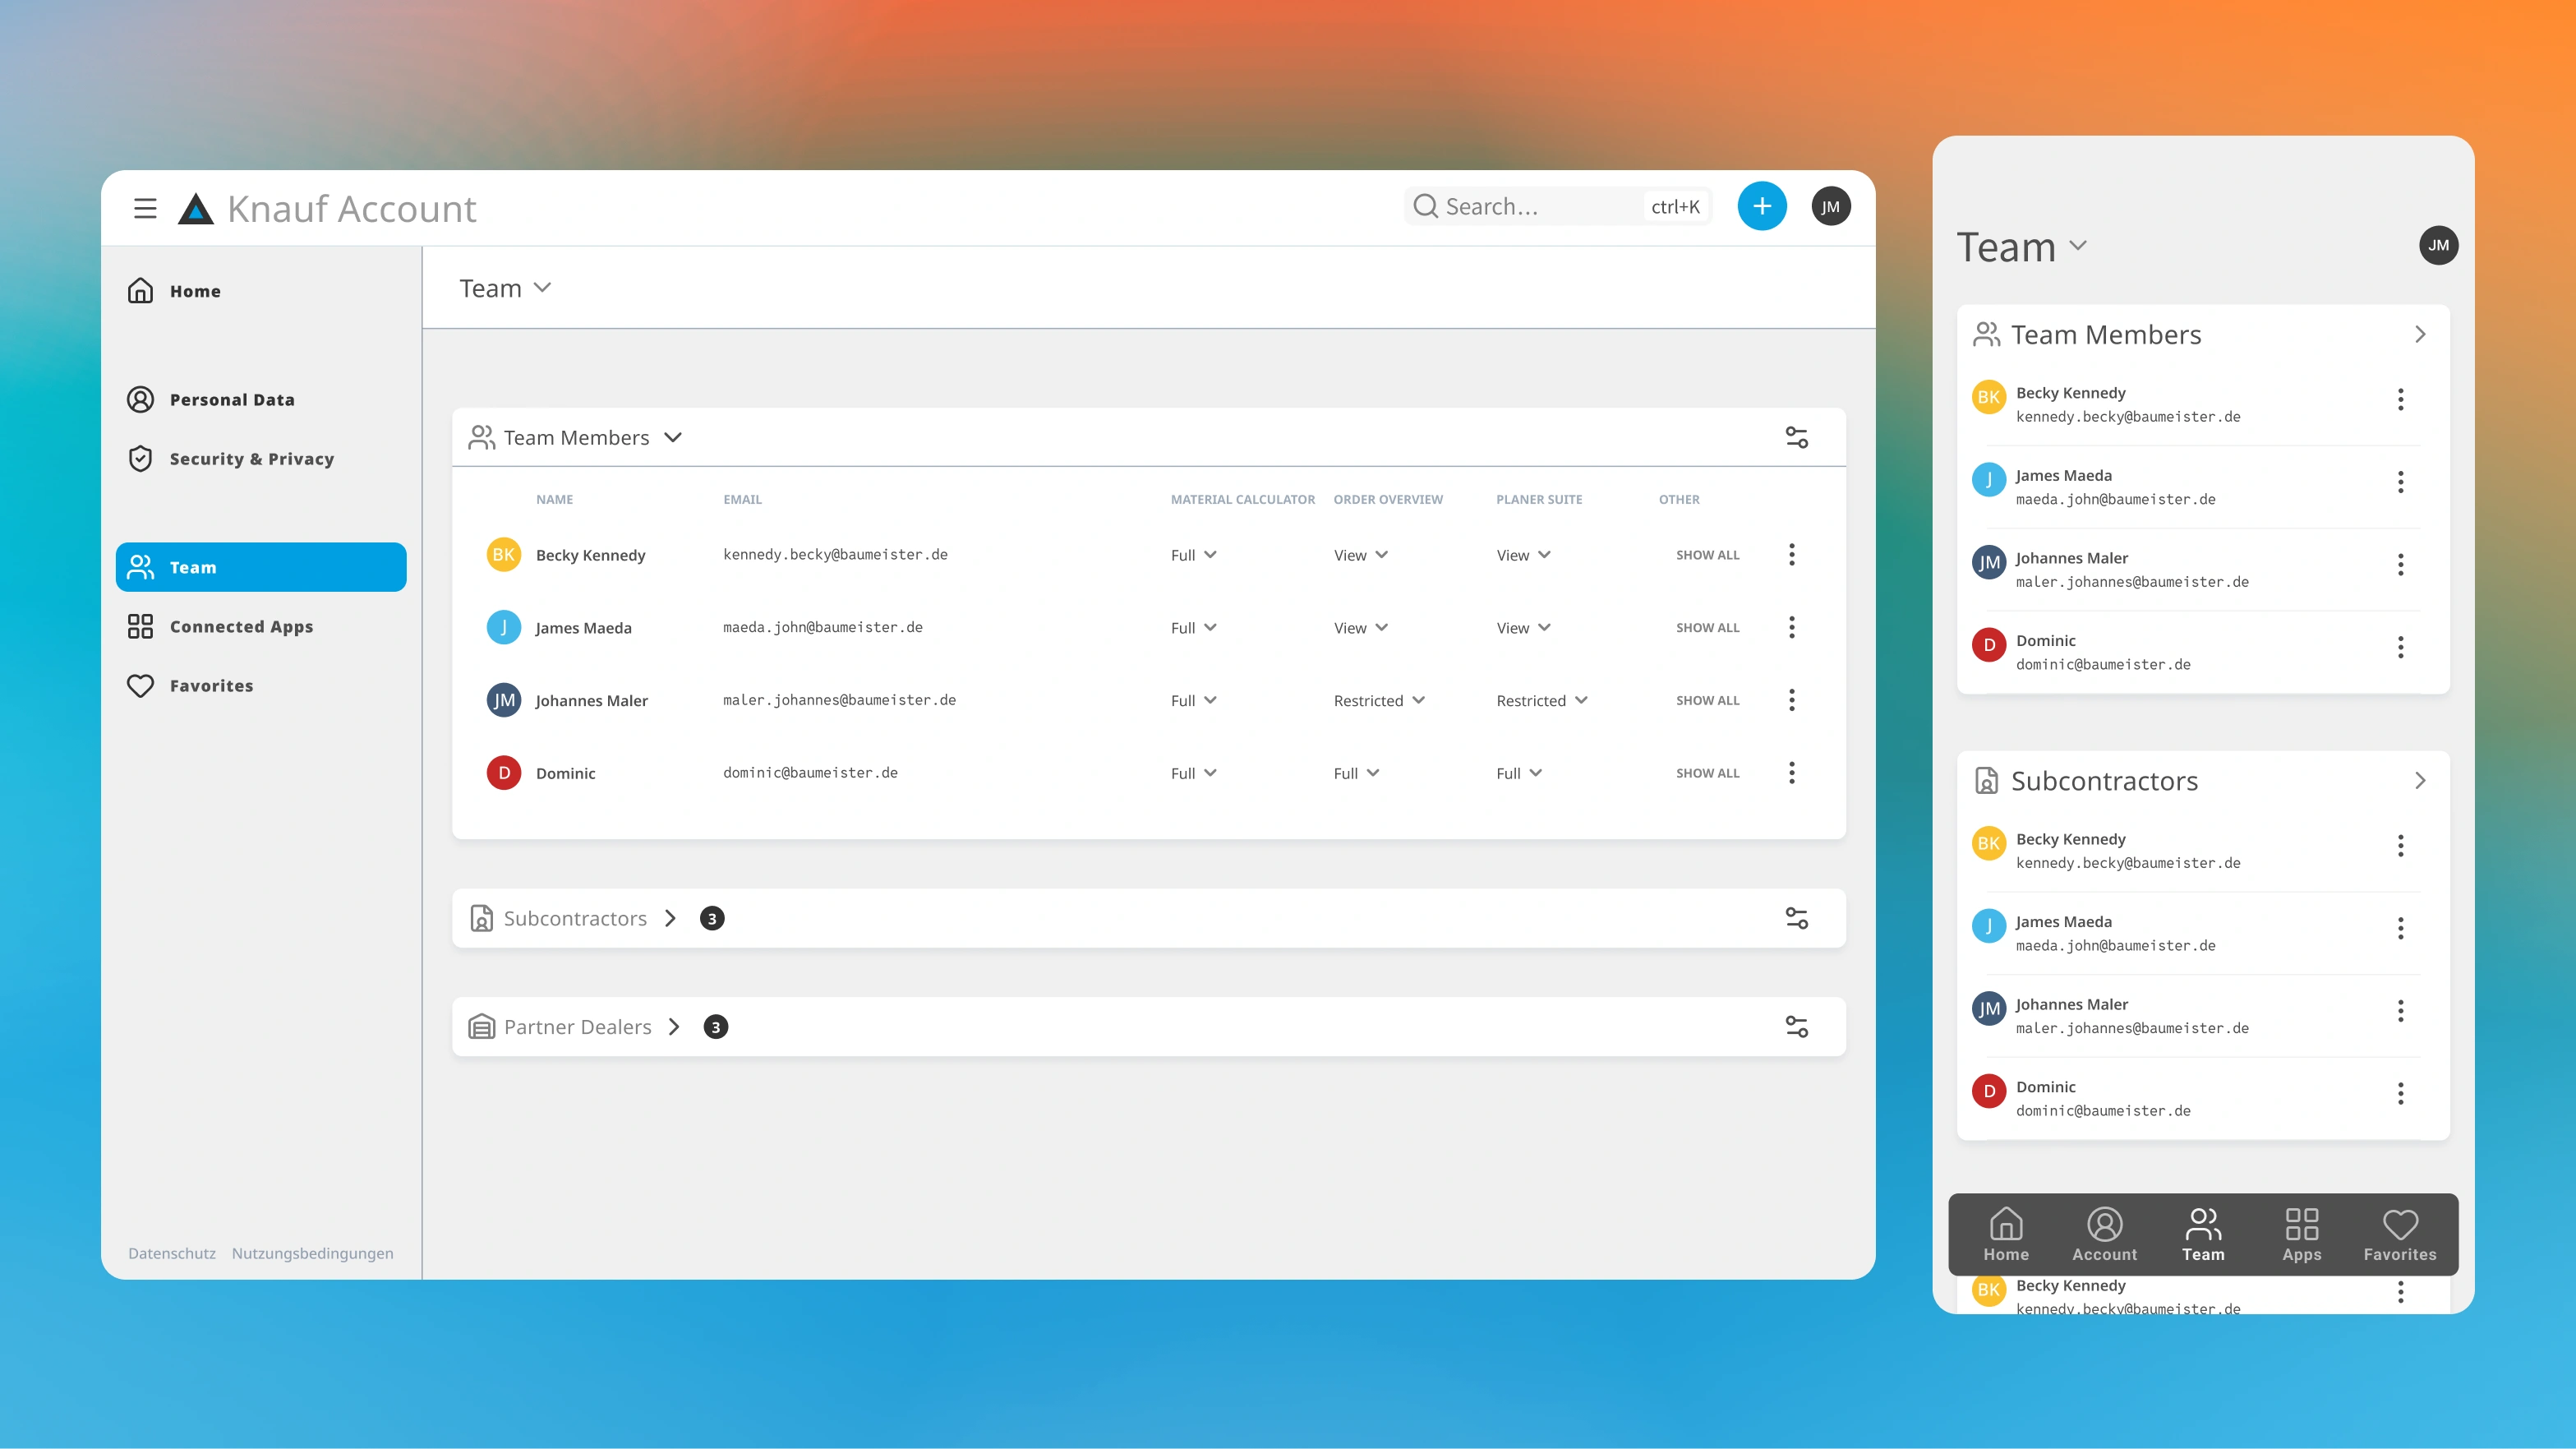Open more options for Becky Kennedy row
Viewport: 2576px width, 1449px height.
click(1791, 555)
